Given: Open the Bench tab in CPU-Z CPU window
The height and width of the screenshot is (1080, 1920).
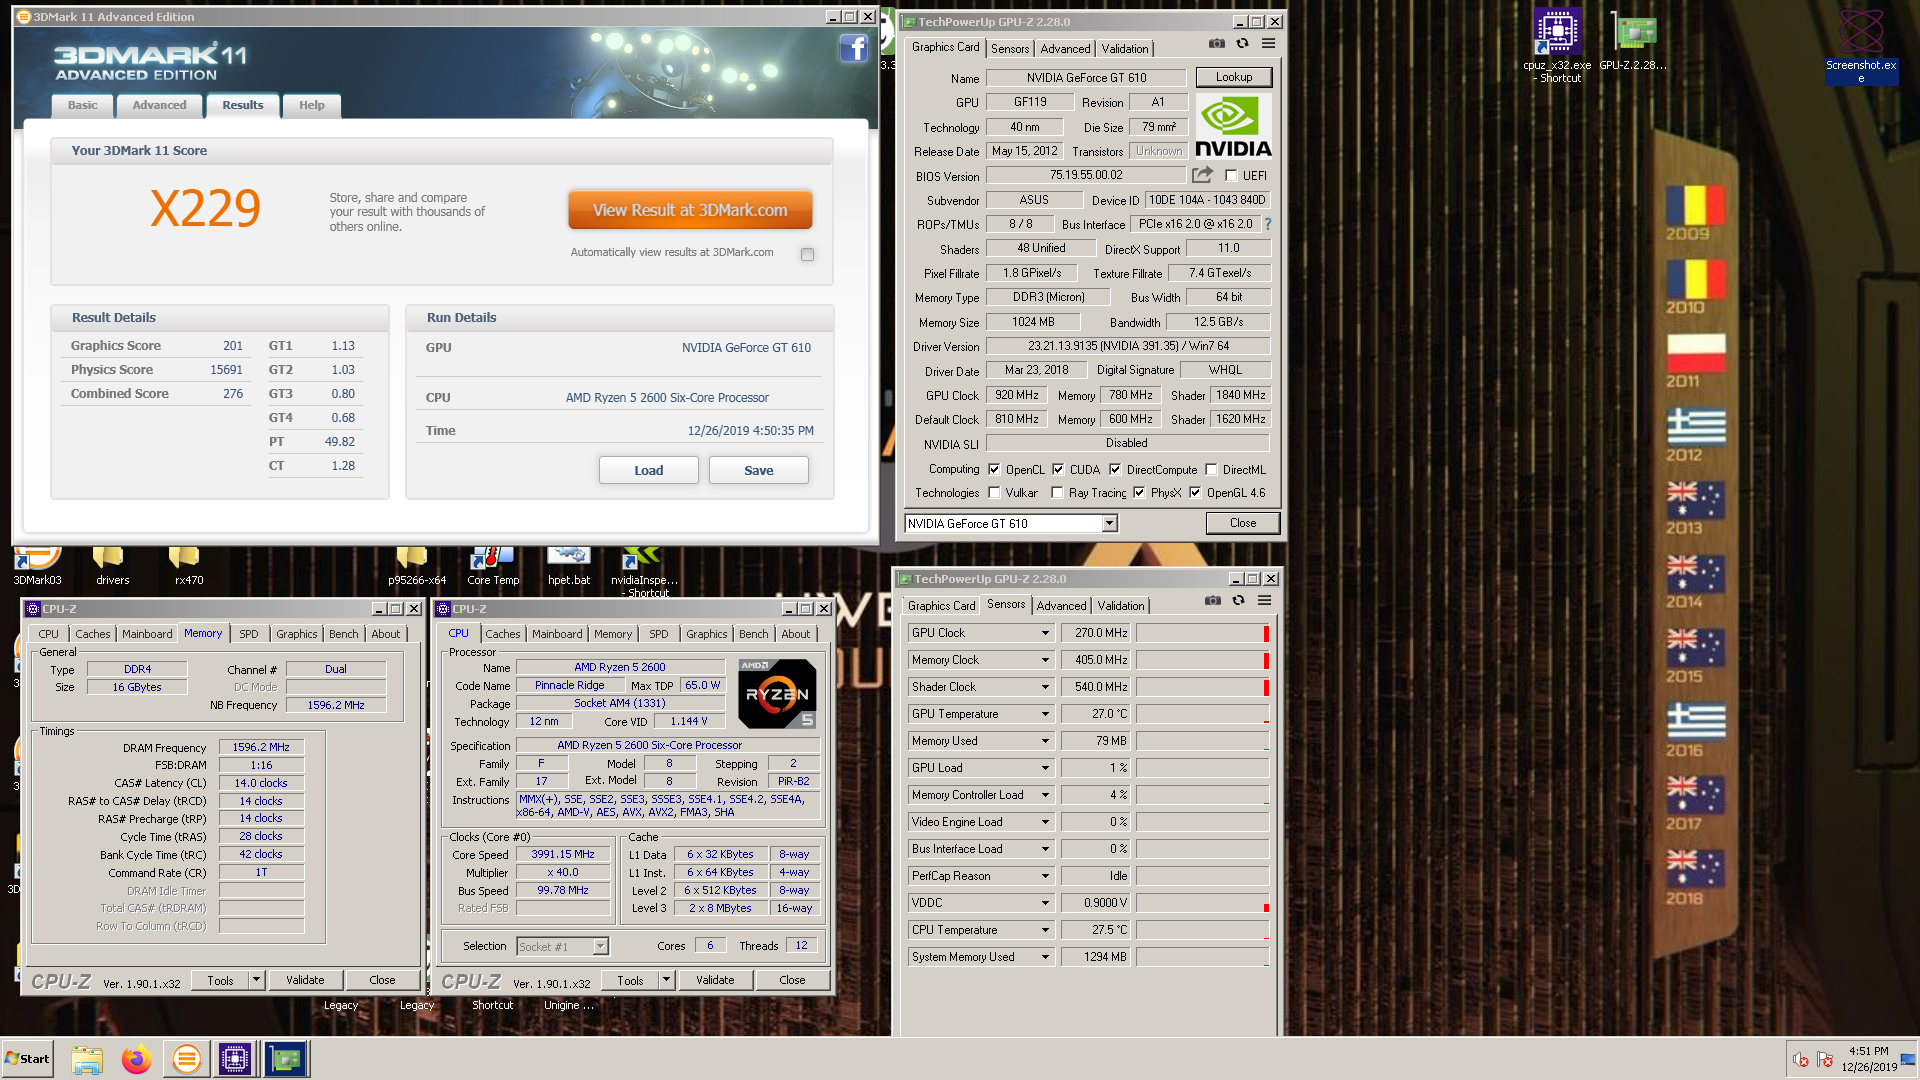Looking at the screenshot, I should click(x=754, y=634).
